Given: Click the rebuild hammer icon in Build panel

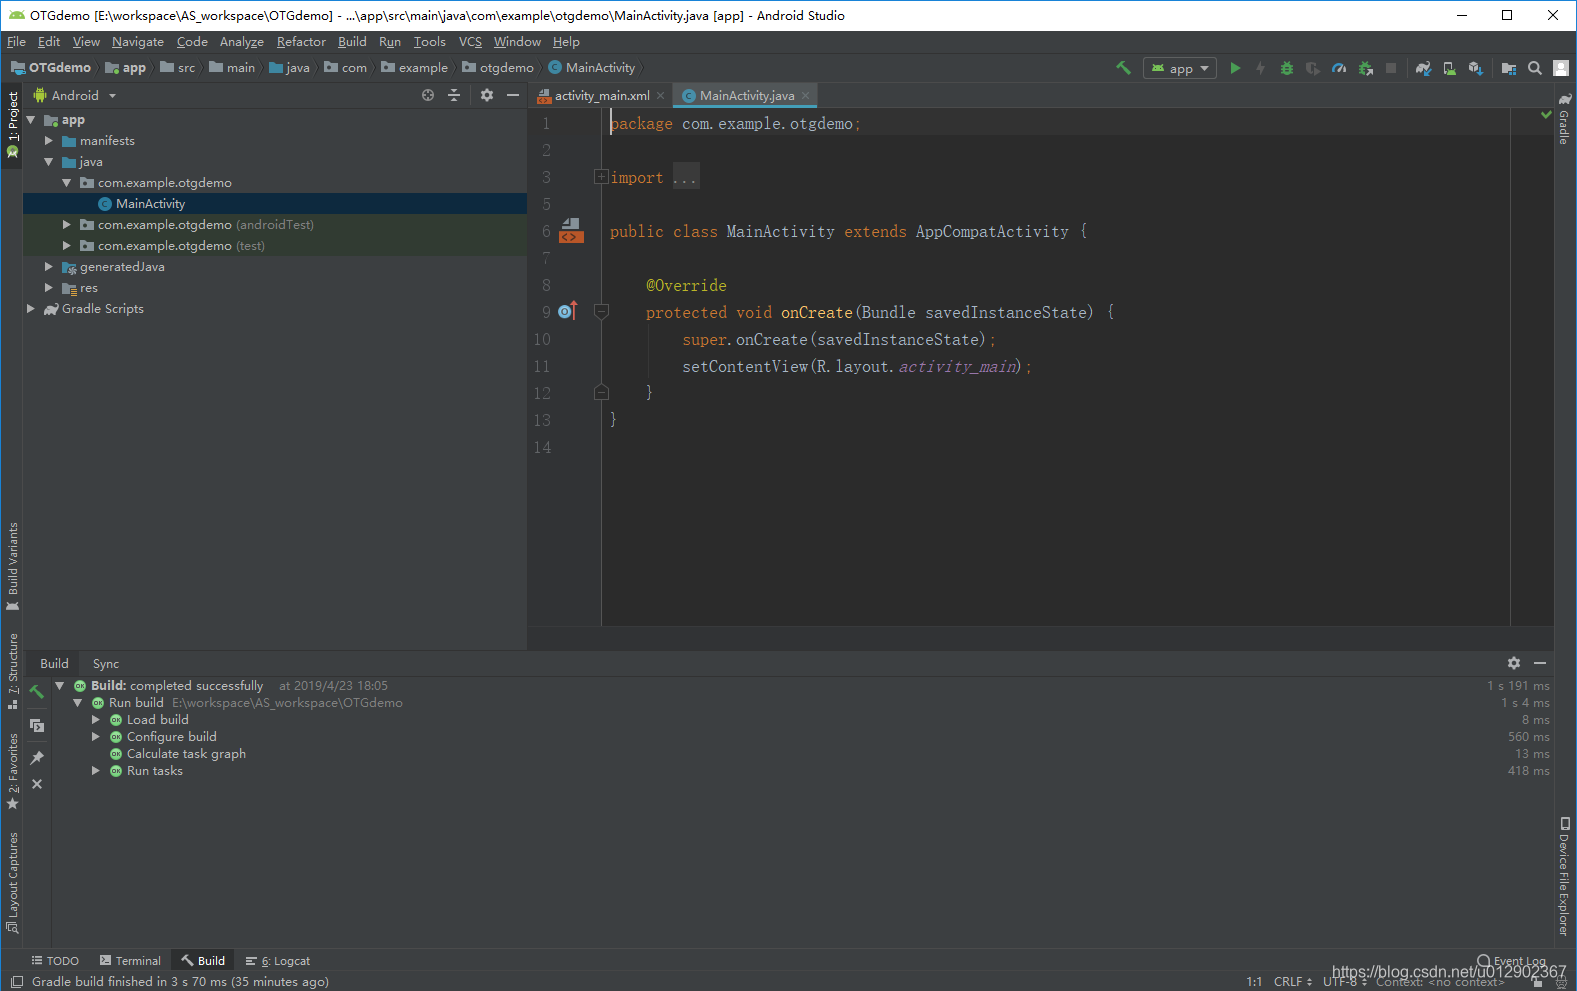Looking at the screenshot, I should (x=37, y=692).
